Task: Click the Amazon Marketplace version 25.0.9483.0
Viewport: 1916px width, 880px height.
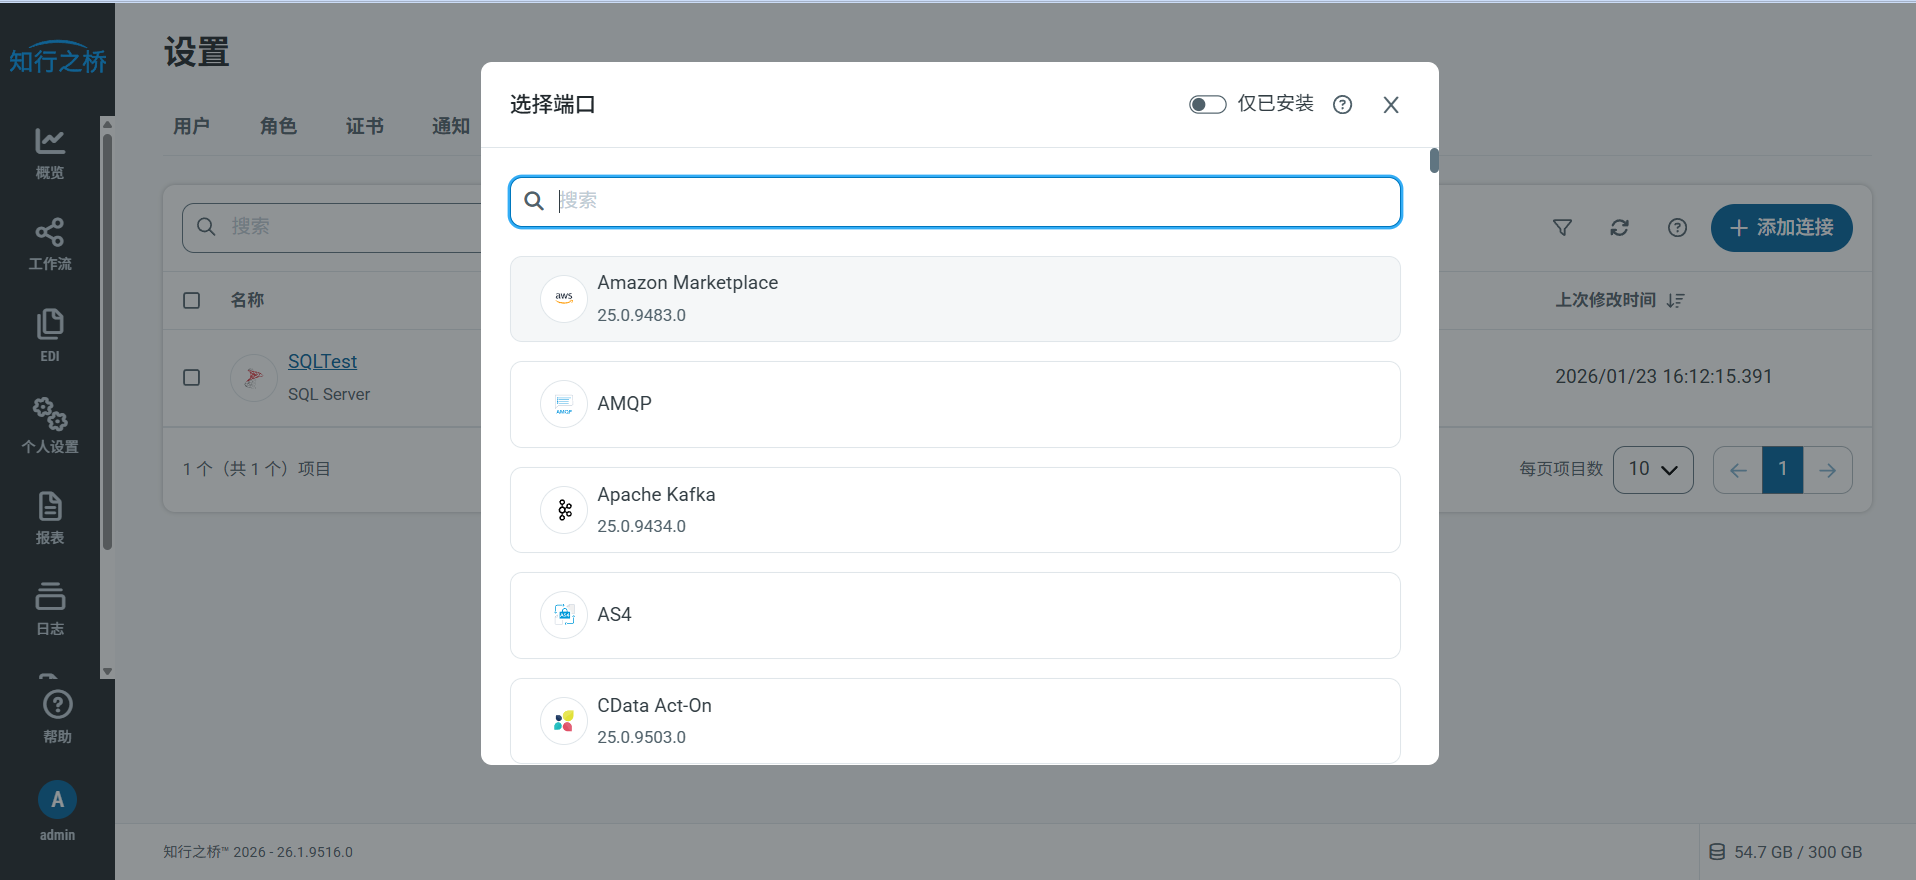Action: [641, 315]
